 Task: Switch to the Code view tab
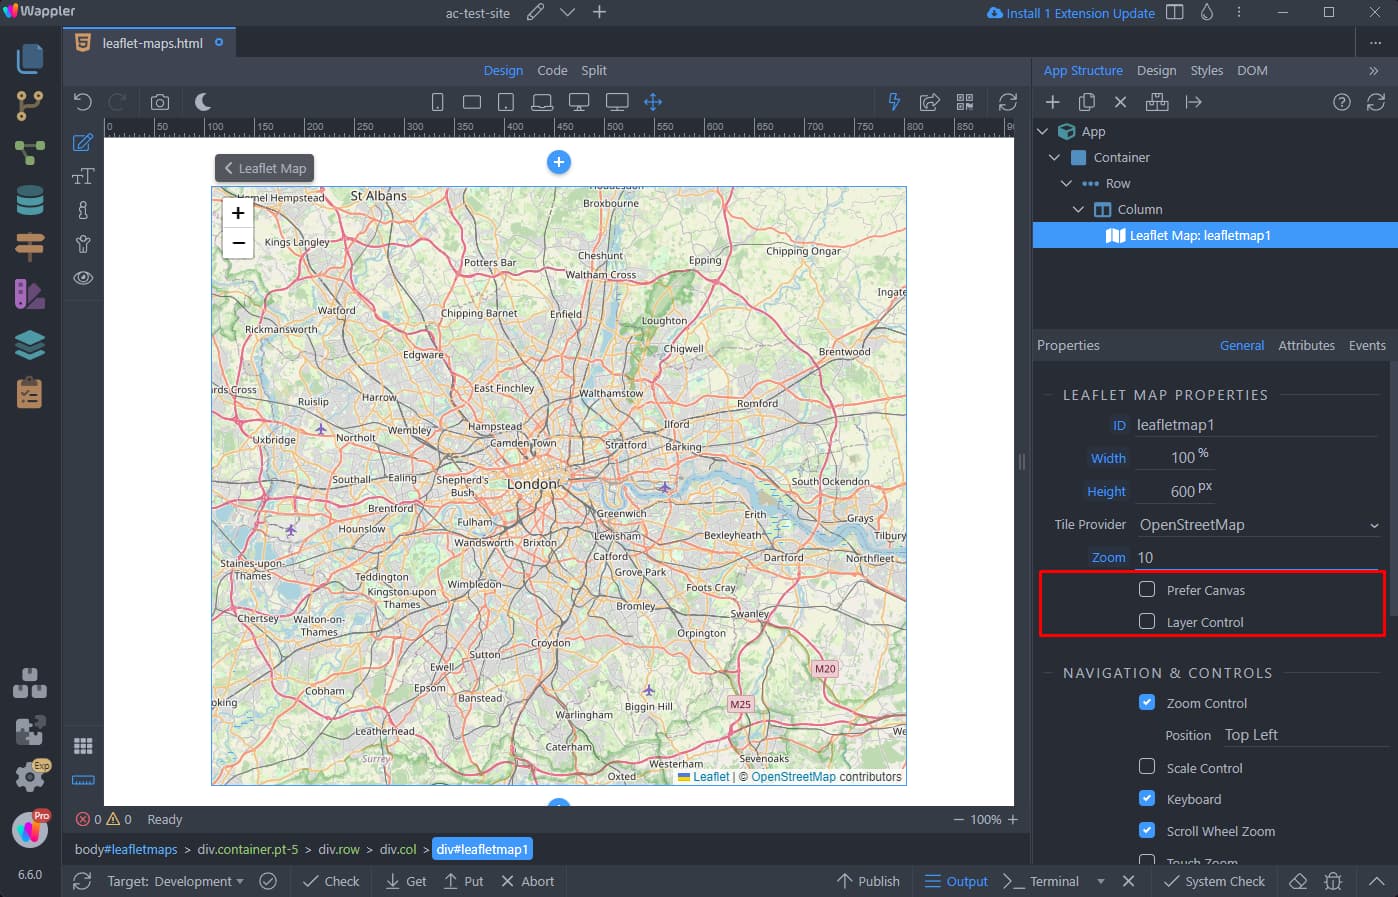(552, 70)
